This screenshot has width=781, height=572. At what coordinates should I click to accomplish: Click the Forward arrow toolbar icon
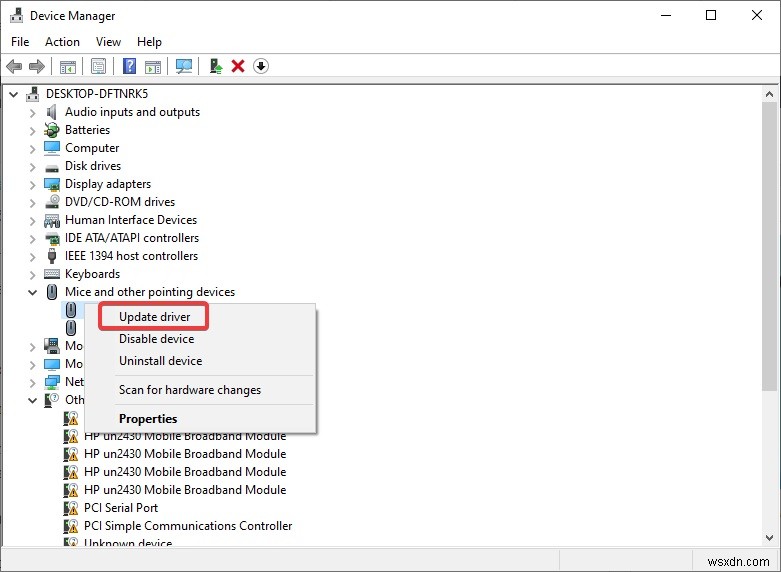pyautogui.click(x=37, y=66)
